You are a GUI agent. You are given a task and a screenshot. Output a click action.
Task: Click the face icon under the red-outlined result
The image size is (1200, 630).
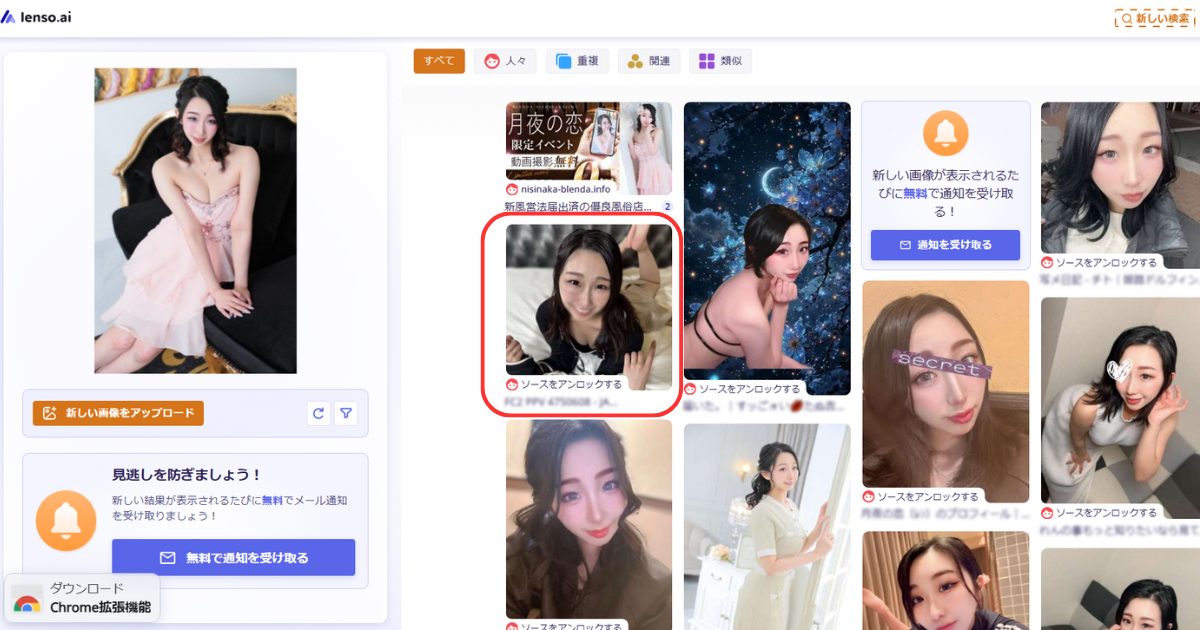tap(512, 384)
